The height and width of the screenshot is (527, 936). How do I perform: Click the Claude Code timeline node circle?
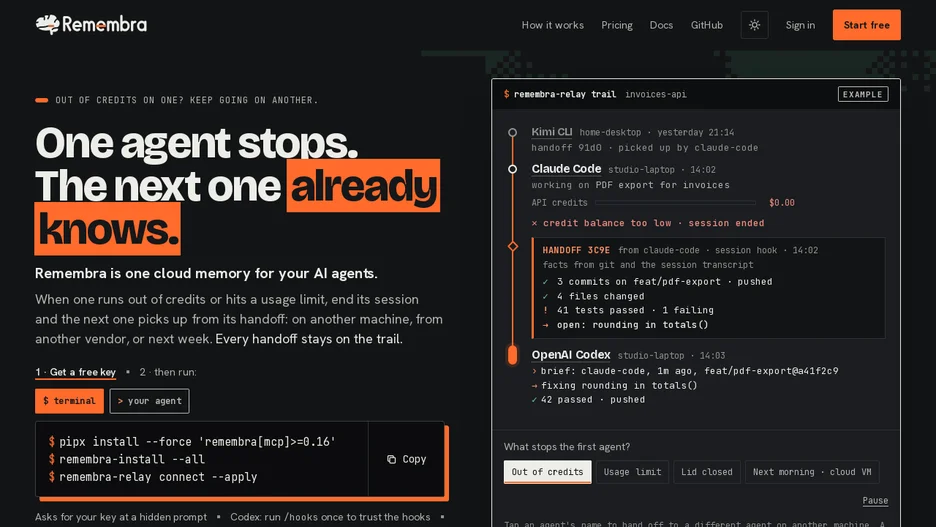tap(512, 169)
